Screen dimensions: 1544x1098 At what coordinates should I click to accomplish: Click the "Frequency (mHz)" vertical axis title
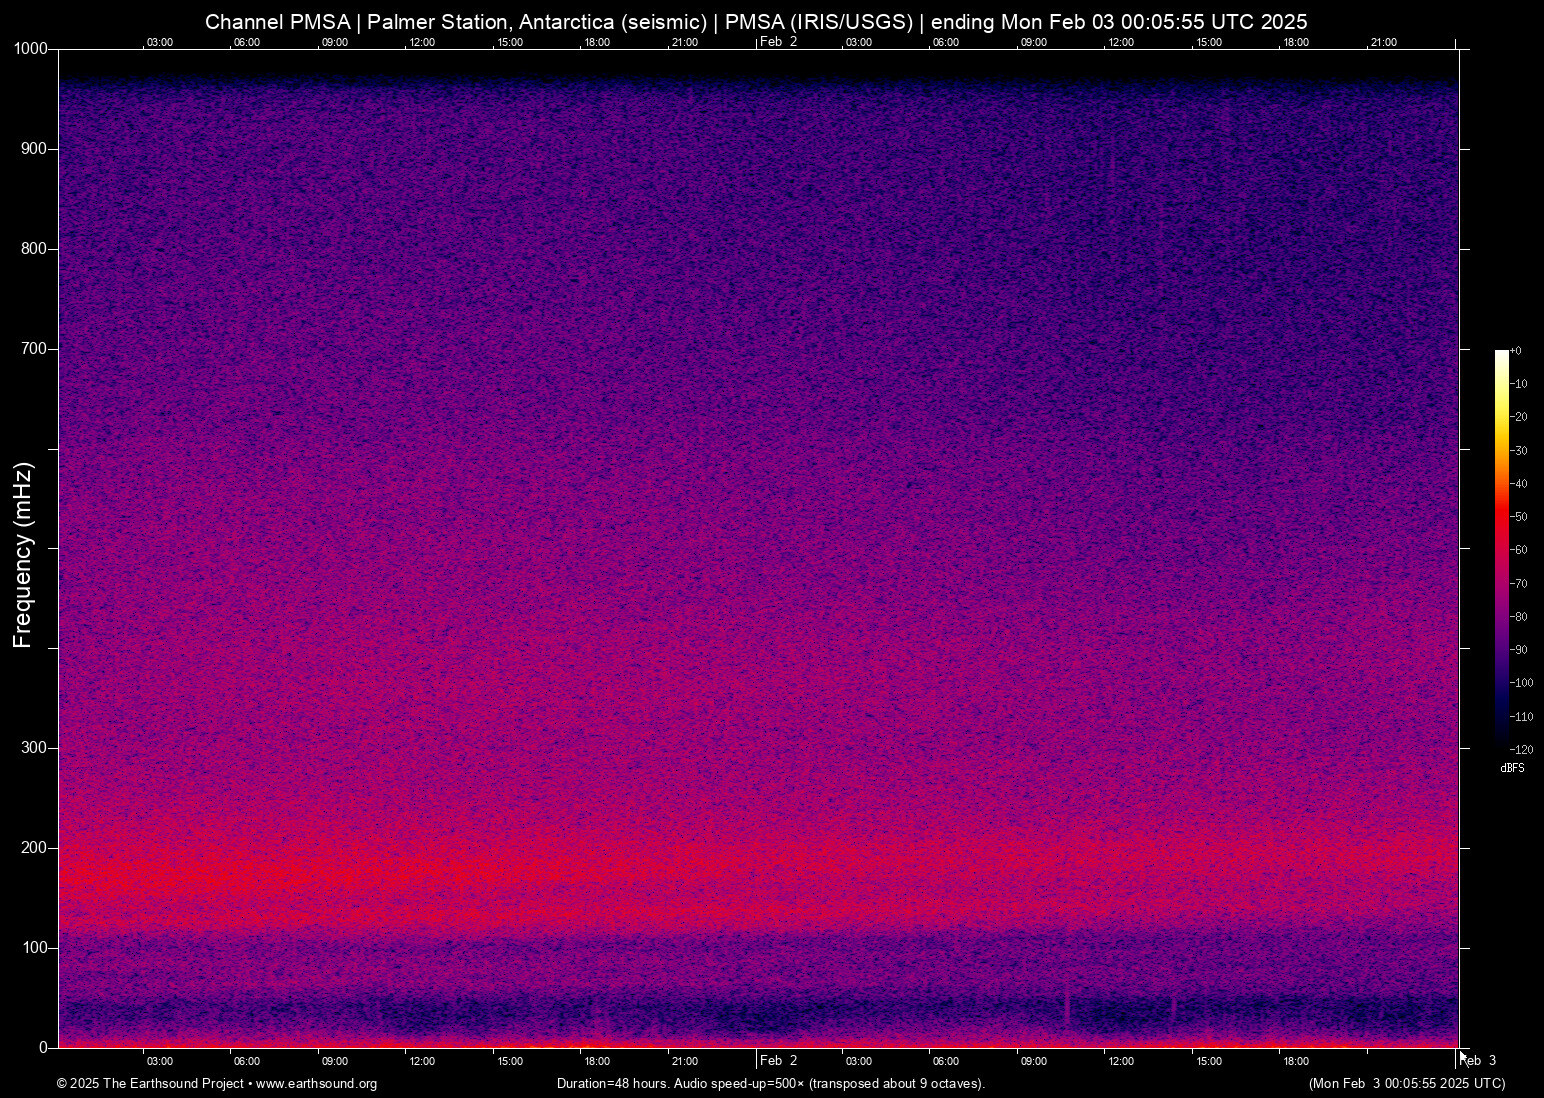(23, 555)
